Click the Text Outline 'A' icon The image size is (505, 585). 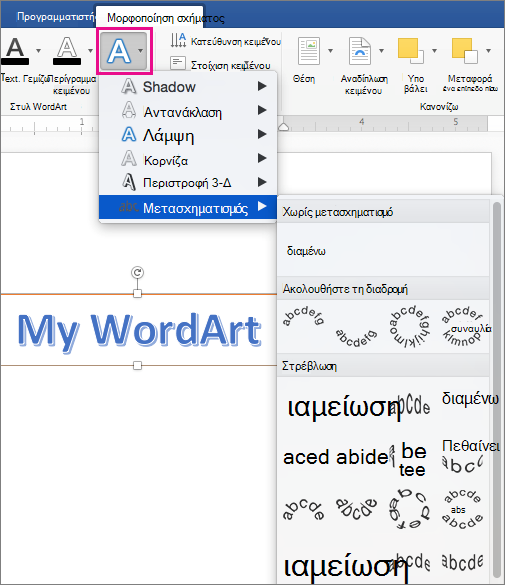pyautogui.click(x=67, y=51)
